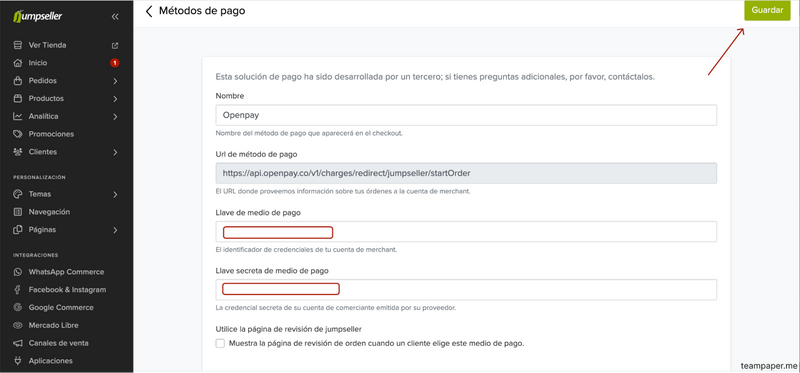Click the Navegación layout icon
800x373 pixels.
coord(18,212)
